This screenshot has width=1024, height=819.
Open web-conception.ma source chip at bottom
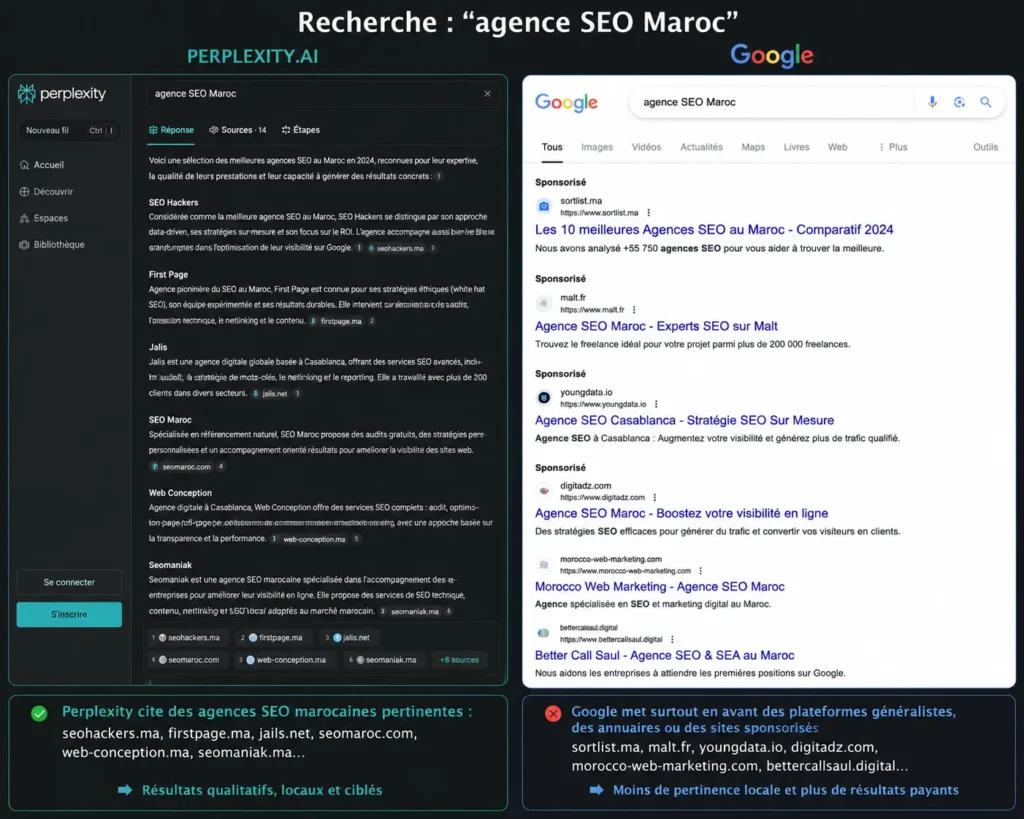pyautogui.click(x=284, y=660)
